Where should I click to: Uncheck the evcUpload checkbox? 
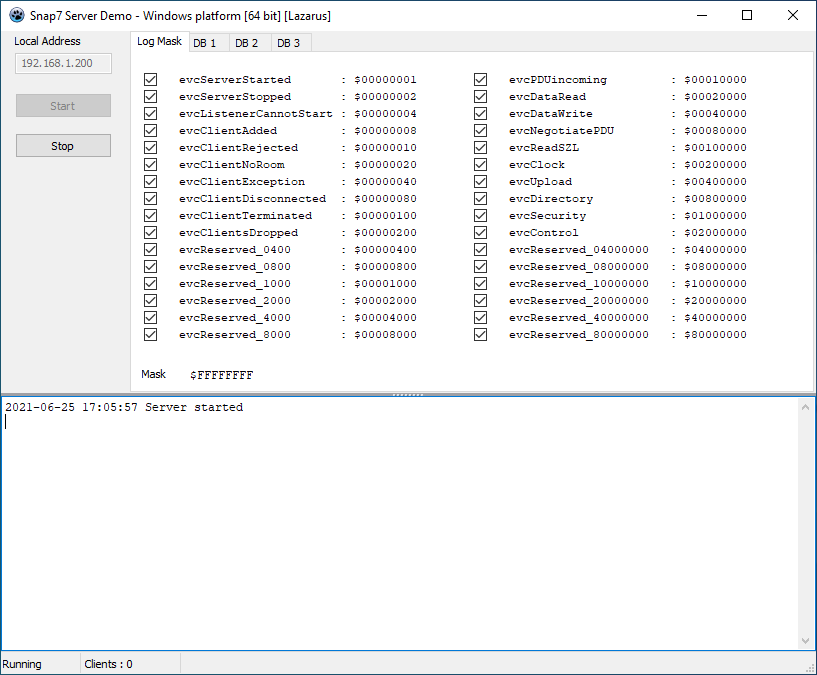(x=480, y=181)
